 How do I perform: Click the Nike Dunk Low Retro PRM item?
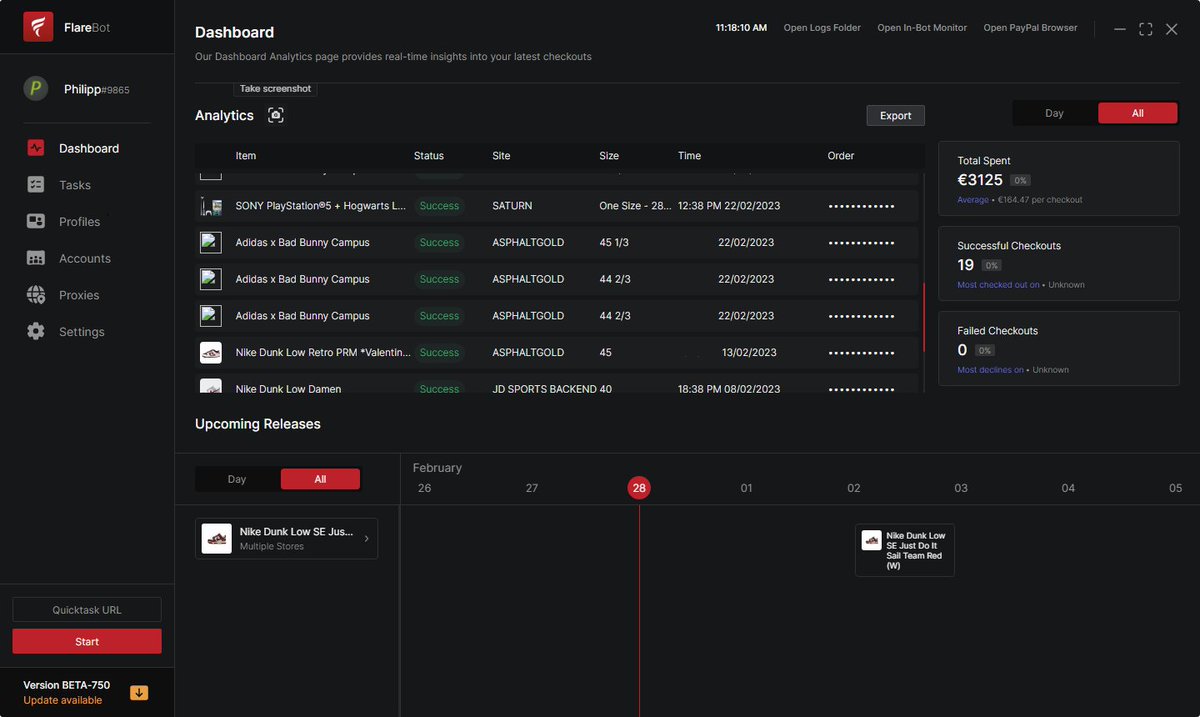pos(323,352)
